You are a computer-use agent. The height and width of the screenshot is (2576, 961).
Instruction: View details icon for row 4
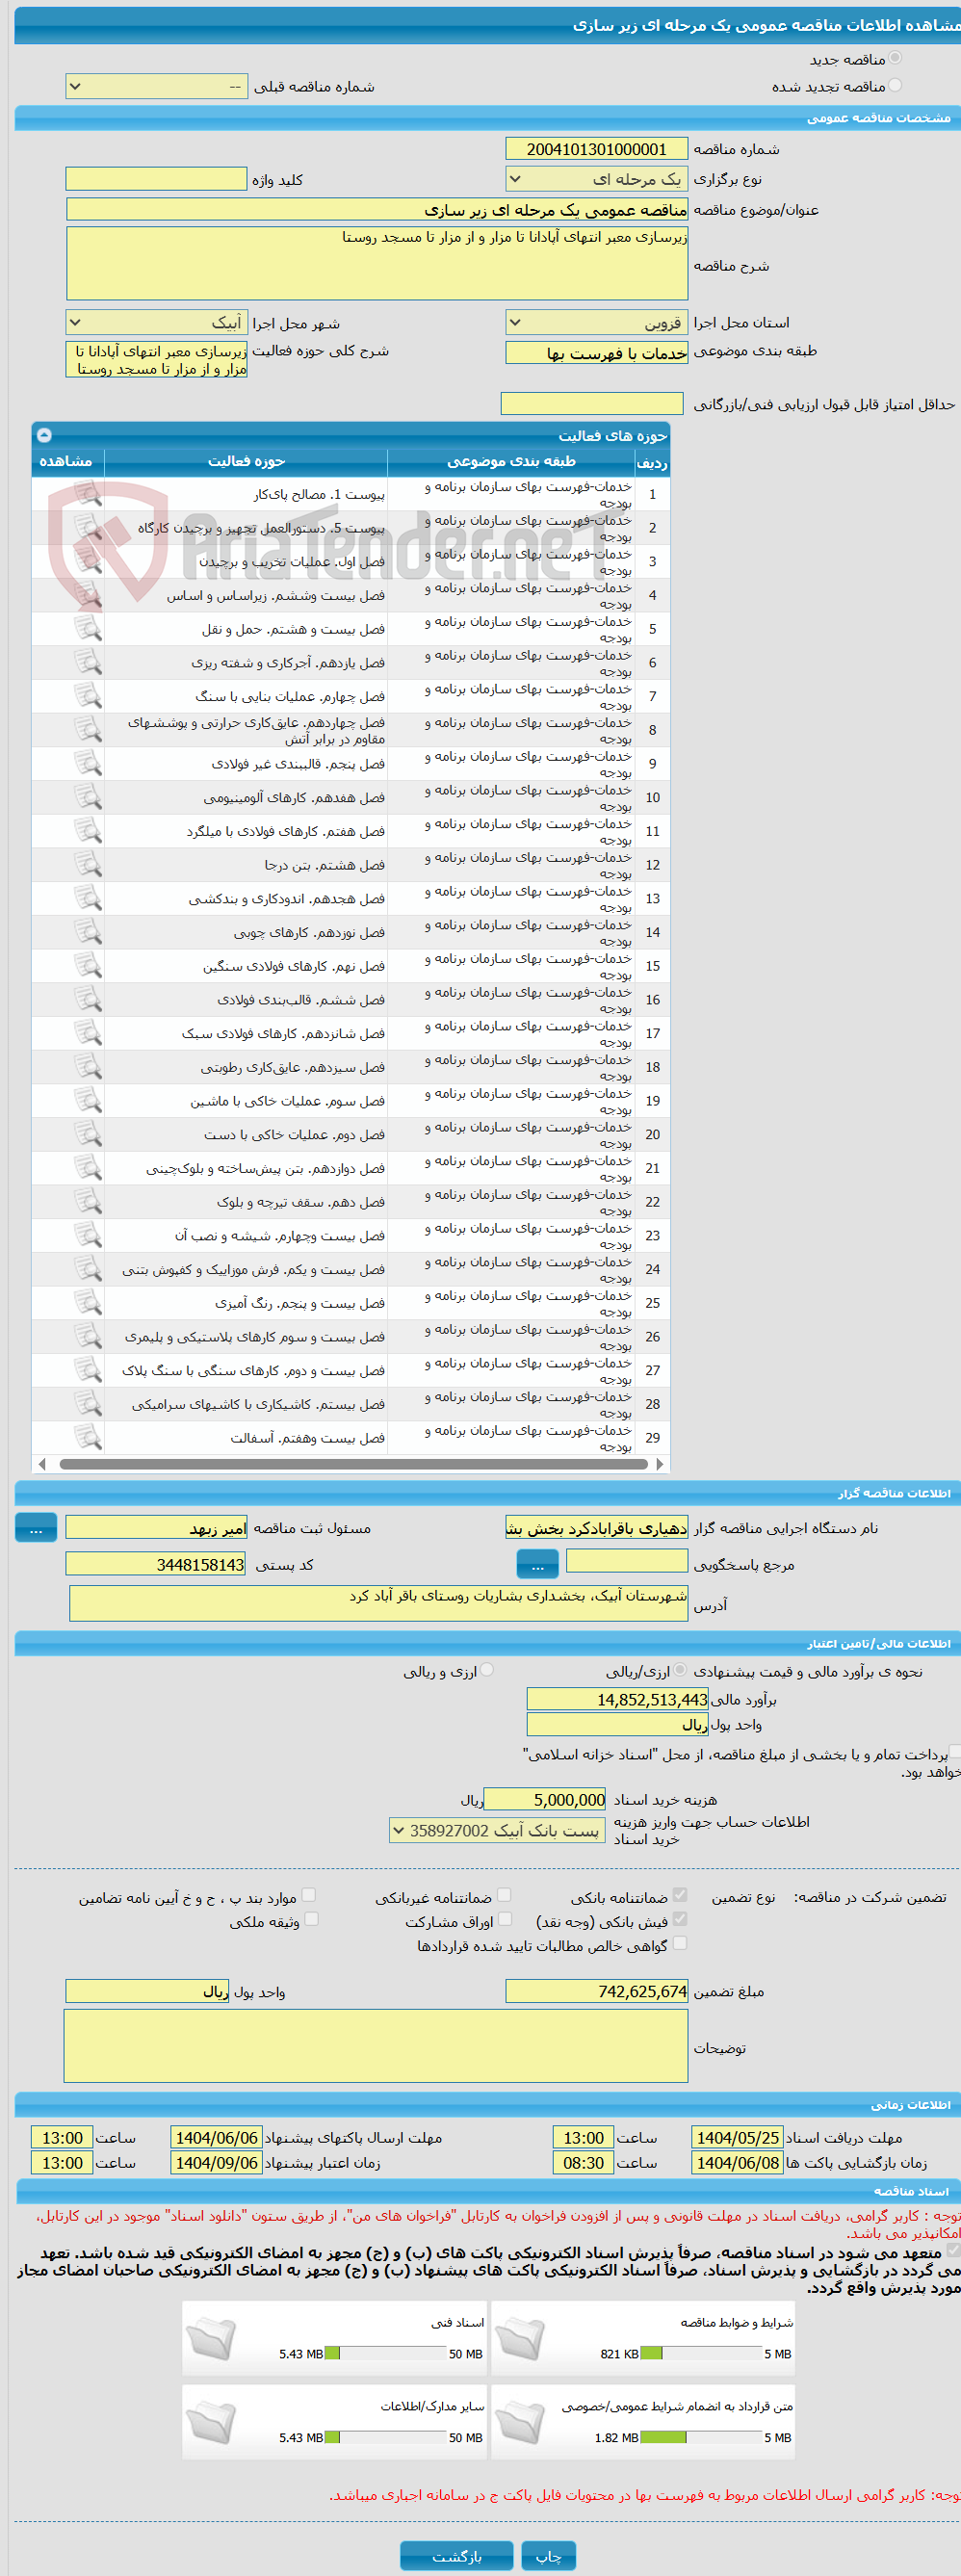coord(88,595)
